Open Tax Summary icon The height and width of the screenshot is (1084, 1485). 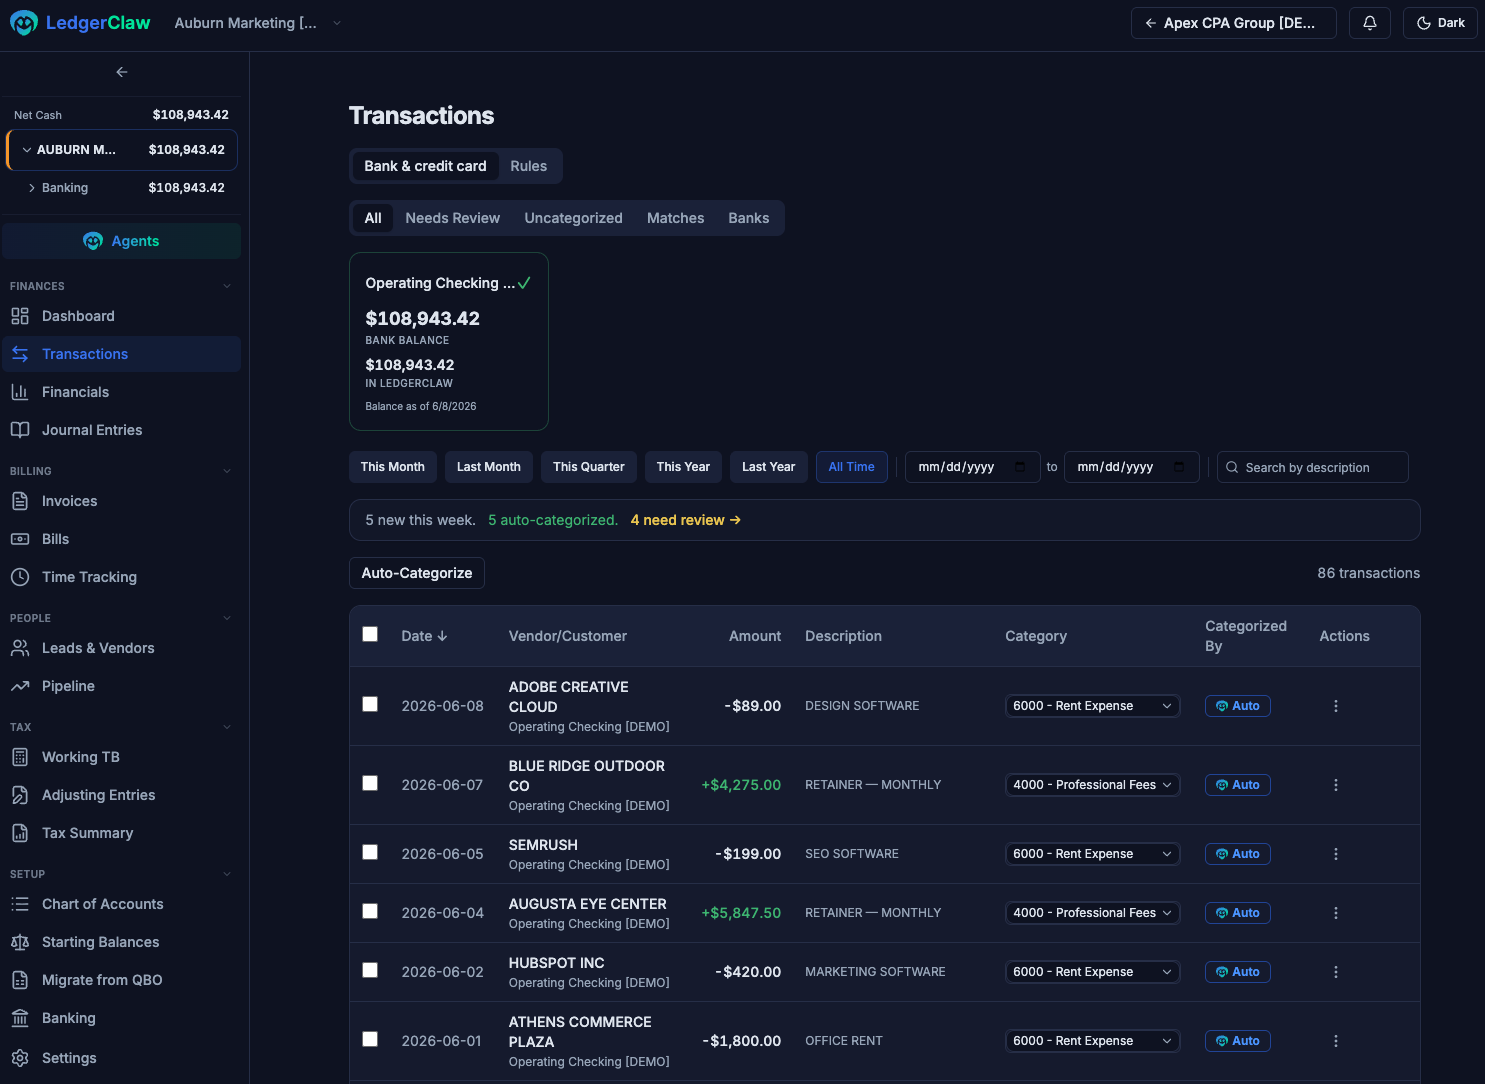click(x=20, y=833)
